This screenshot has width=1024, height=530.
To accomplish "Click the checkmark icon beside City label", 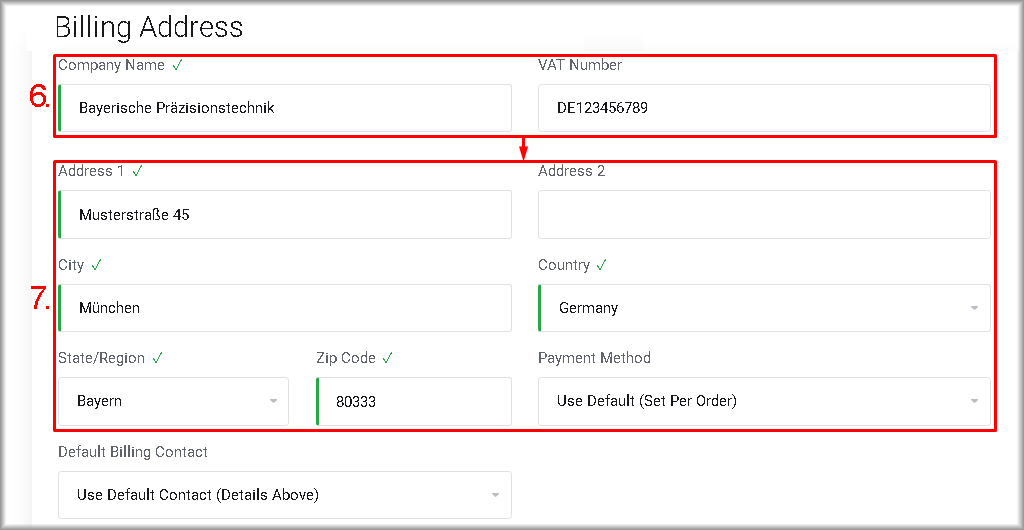I will pyautogui.click(x=97, y=265).
